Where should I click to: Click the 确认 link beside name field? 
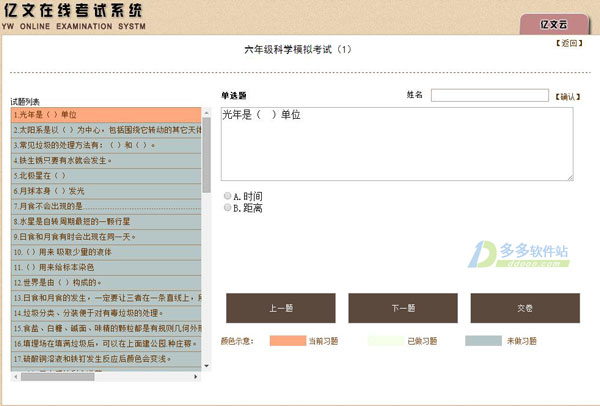568,97
